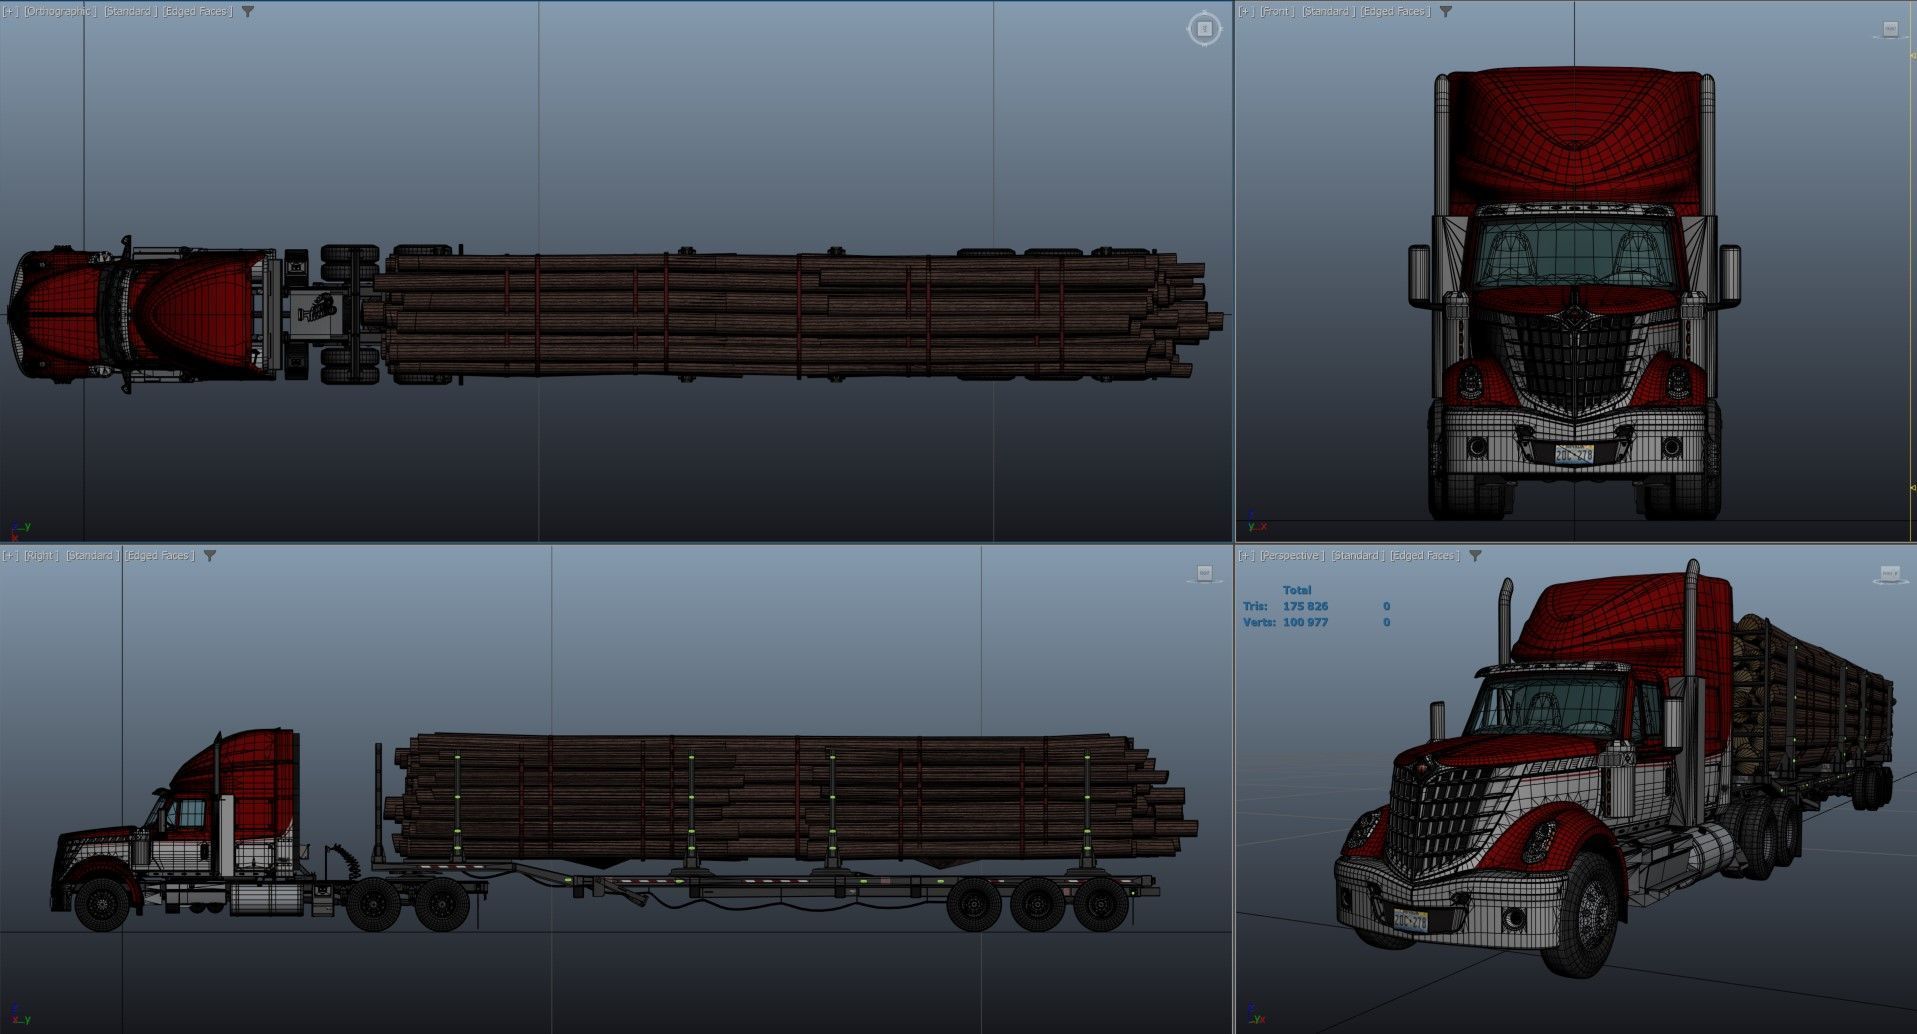
Task: Click the Tris: statistics label
Action: [x=1255, y=606]
